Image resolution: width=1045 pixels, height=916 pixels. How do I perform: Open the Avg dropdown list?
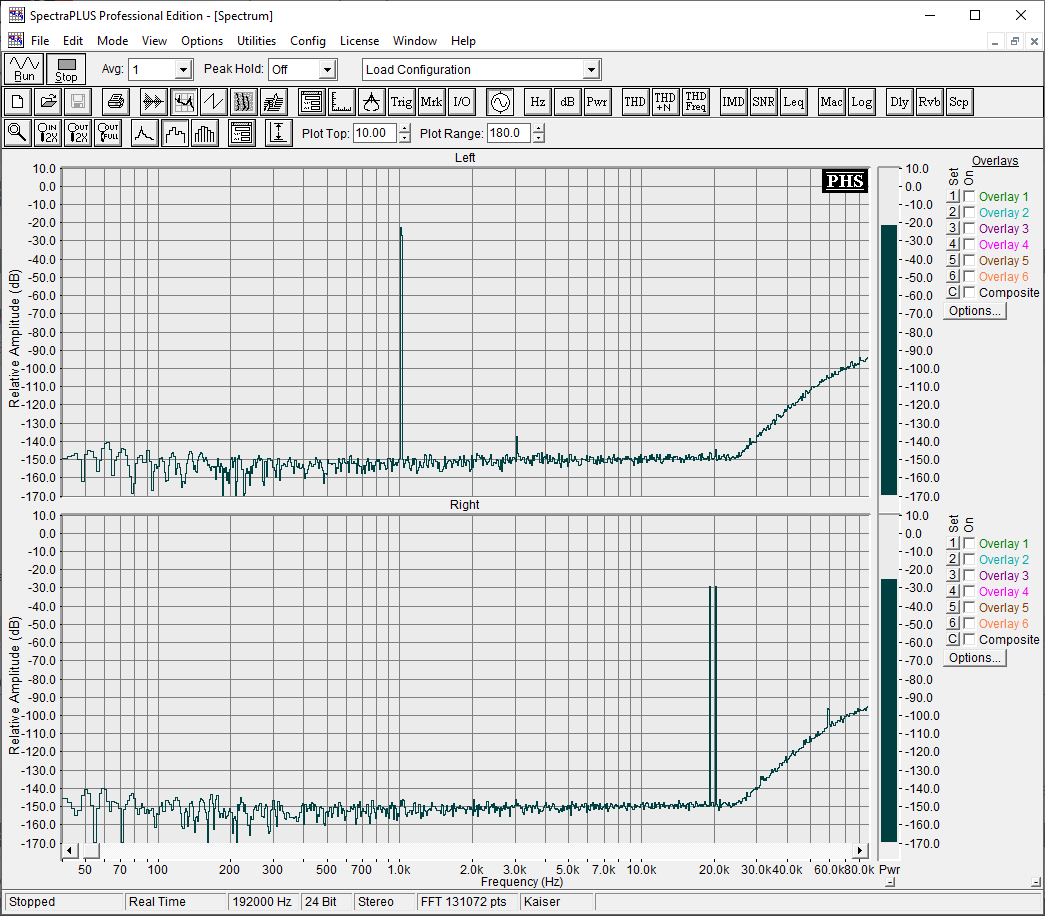click(182, 69)
